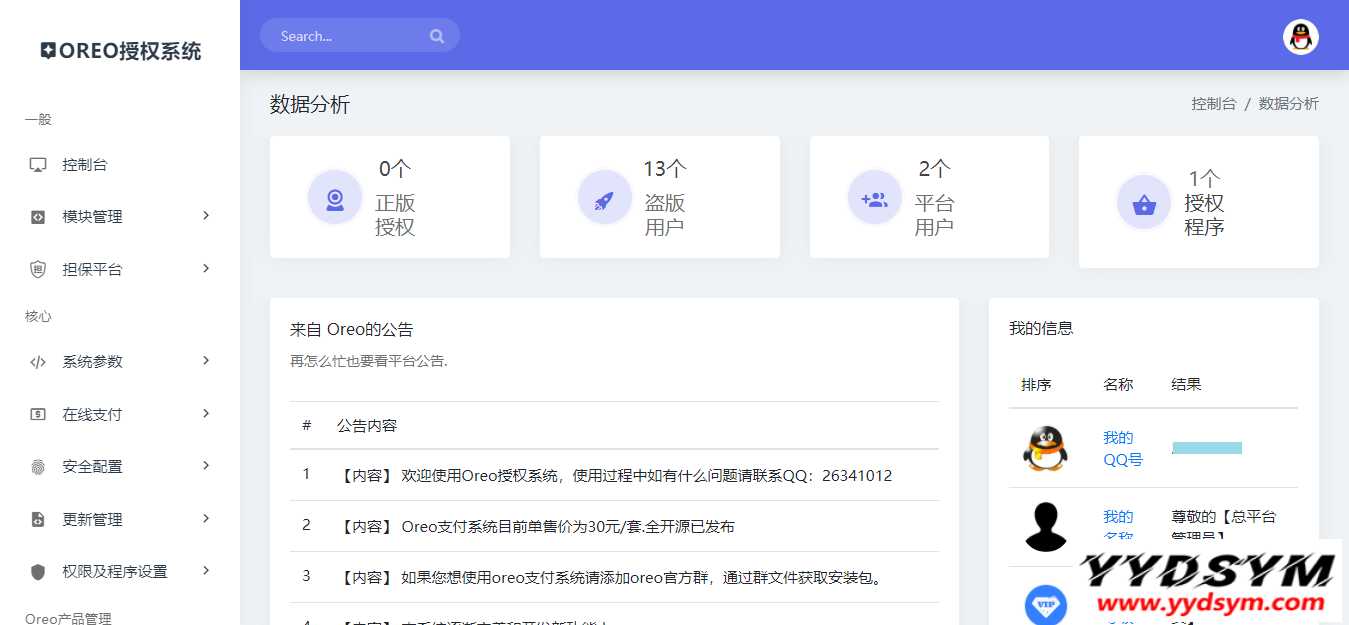Image resolution: width=1349 pixels, height=625 pixels.
Task: Expand the 模块管理 submenu arrow
Action: [x=206, y=216]
